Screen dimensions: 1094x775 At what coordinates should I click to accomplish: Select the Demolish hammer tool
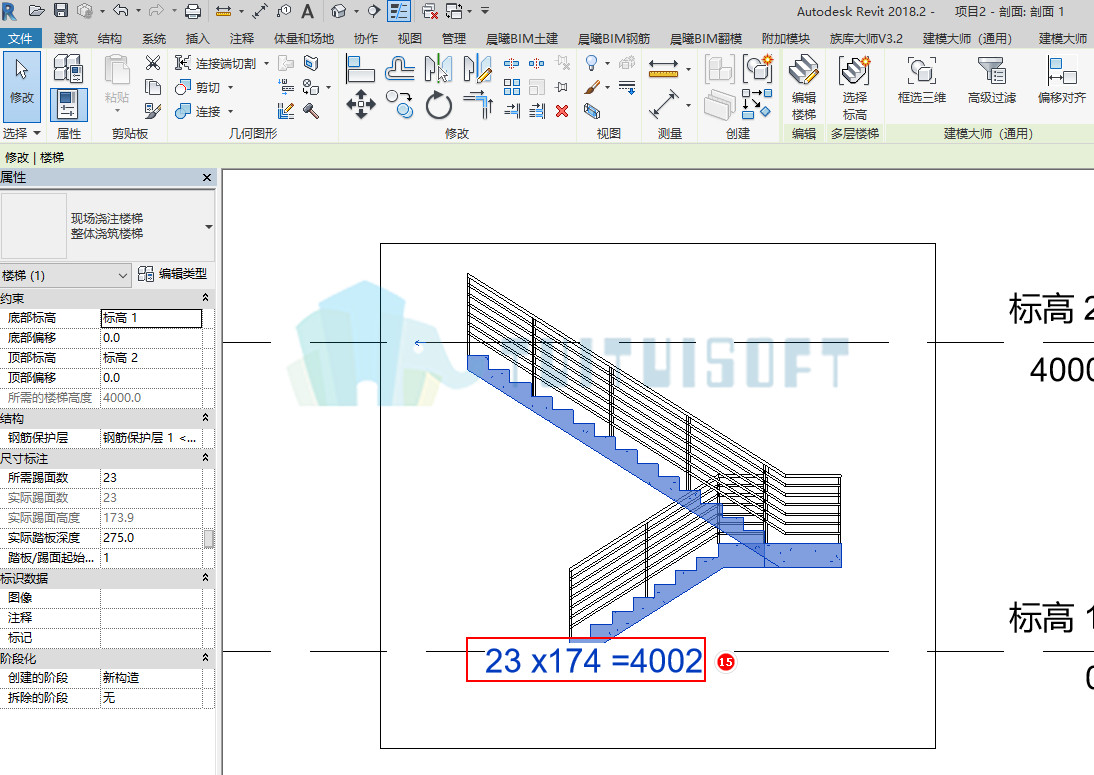(311, 111)
